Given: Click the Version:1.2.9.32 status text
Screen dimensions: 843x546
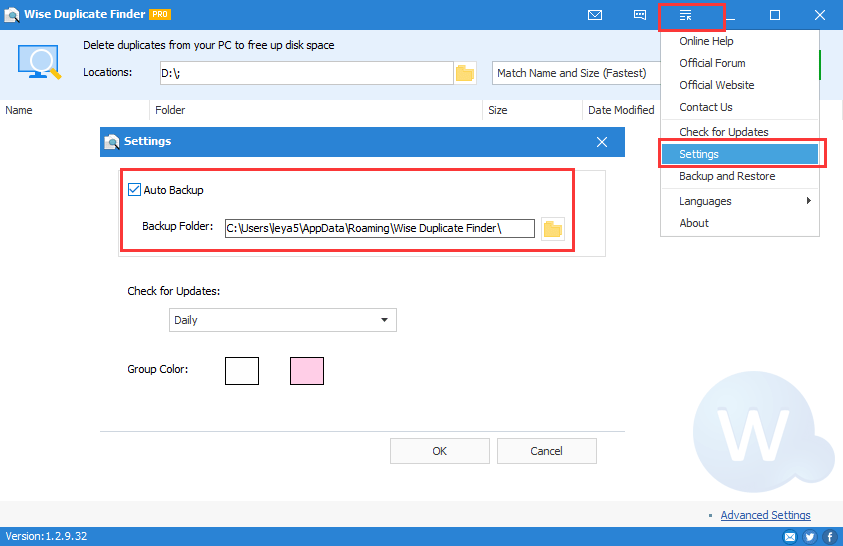Looking at the screenshot, I should (46, 536).
